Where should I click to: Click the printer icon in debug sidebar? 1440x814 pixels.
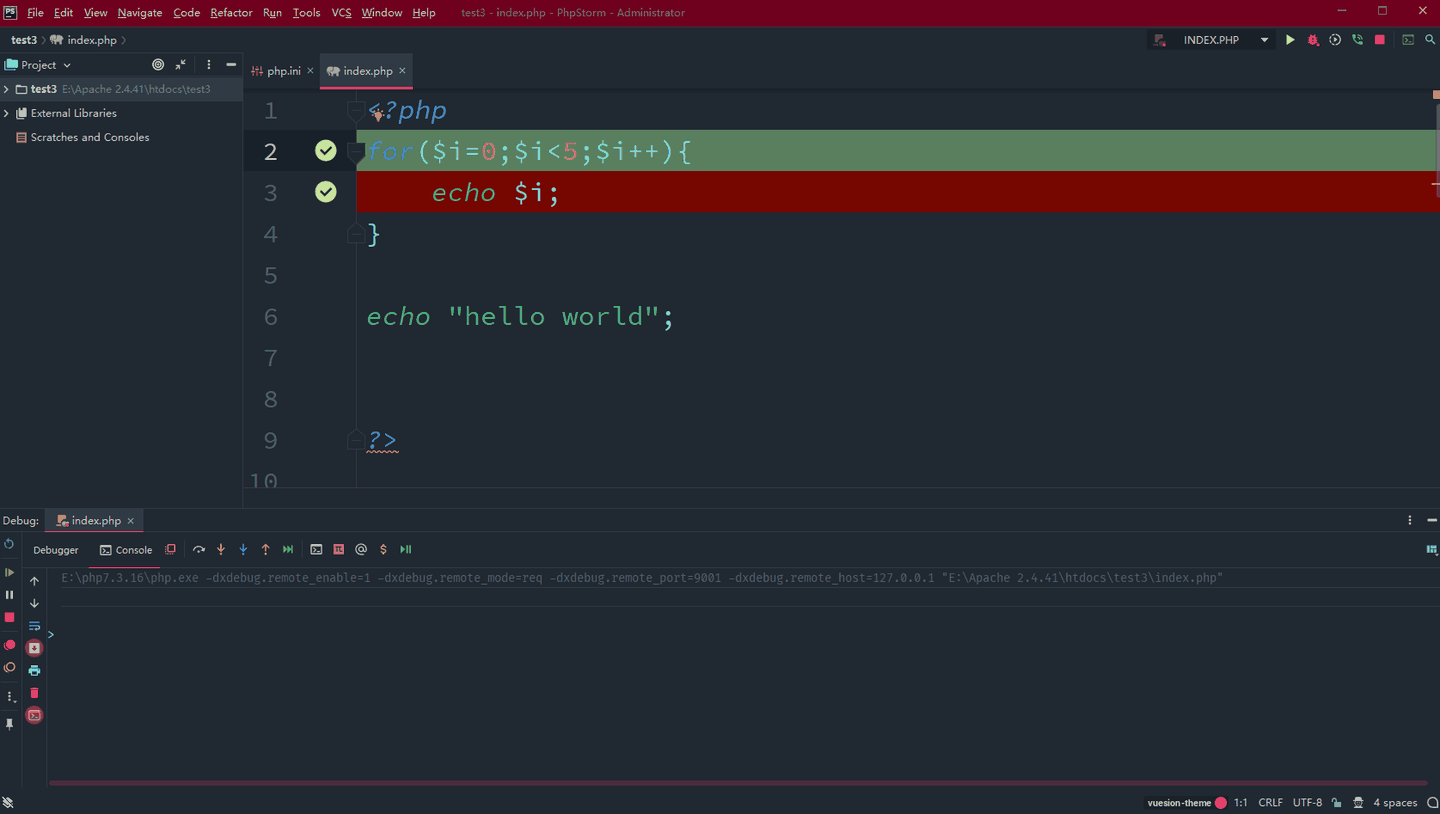tap(34, 670)
